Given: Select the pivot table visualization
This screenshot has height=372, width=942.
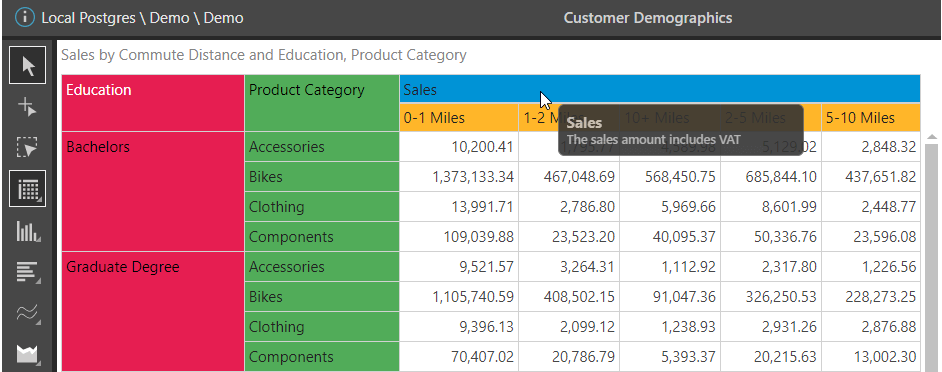Looking at the screenshot, I should point(28,189).
